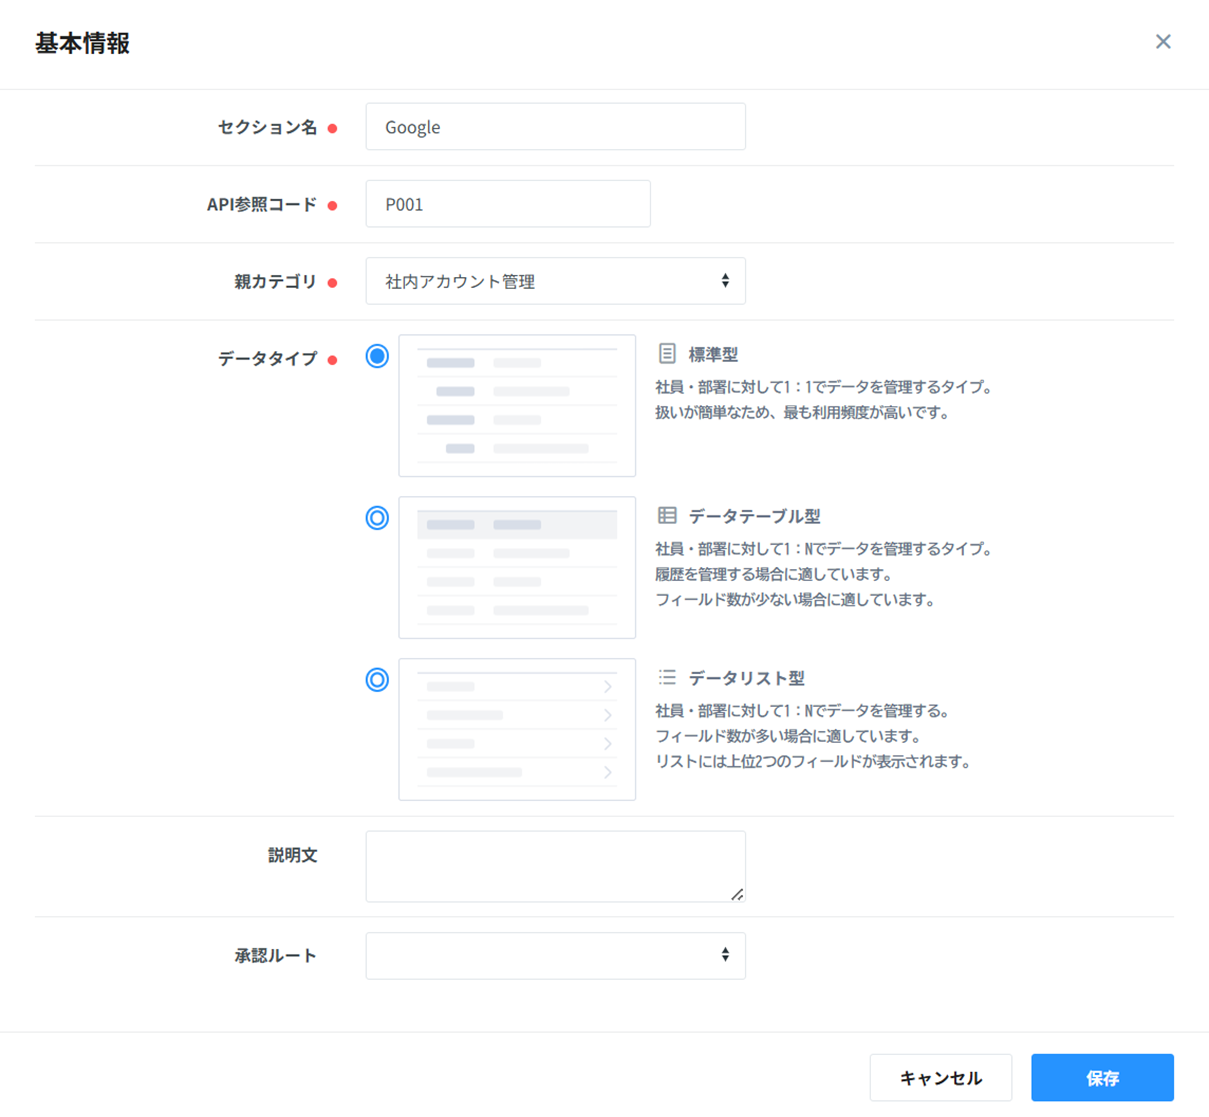The image size is (1209, 1117).
Task: Click the セクション名 input field
Action: click(555, 127)
